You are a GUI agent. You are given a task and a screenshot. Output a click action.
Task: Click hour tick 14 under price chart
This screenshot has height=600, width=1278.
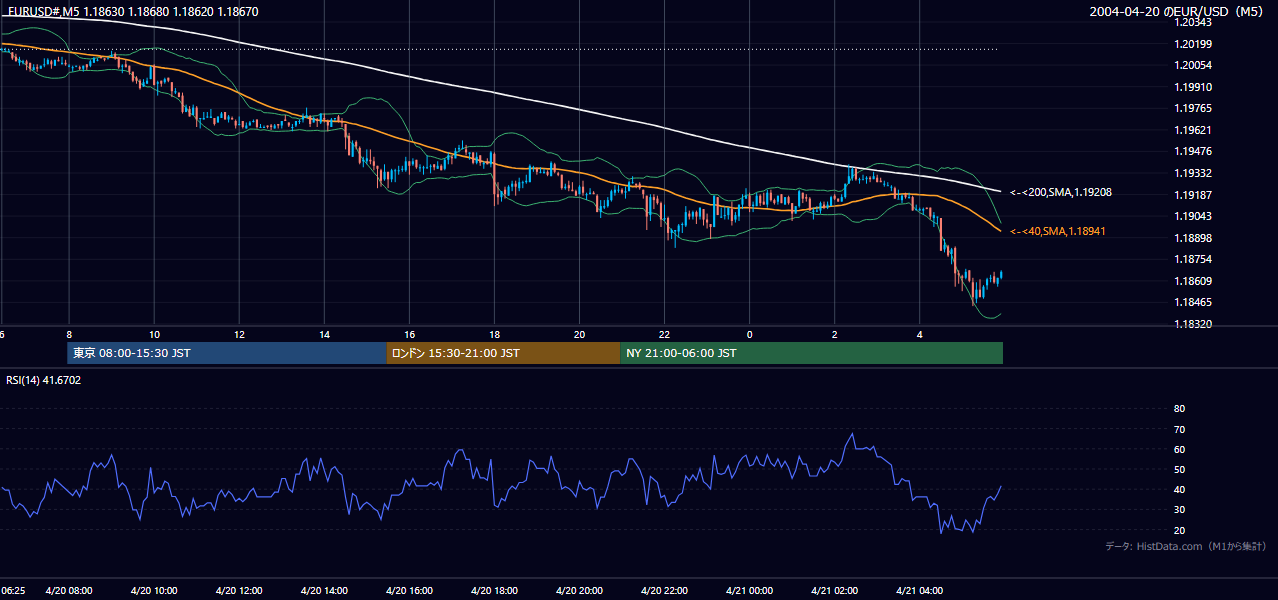pos(324,333)
